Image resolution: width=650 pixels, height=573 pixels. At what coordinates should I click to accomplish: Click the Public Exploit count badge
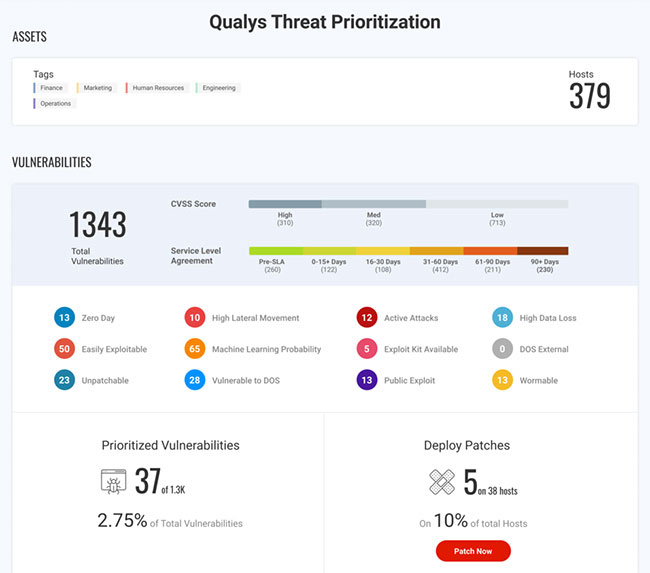tap(367, 380)
